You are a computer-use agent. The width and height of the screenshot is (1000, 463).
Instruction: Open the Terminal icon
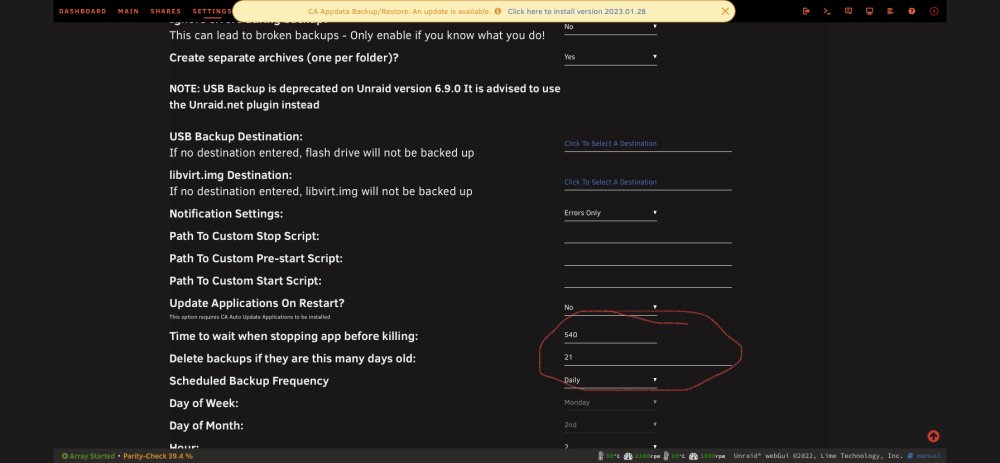click(827, 11)
